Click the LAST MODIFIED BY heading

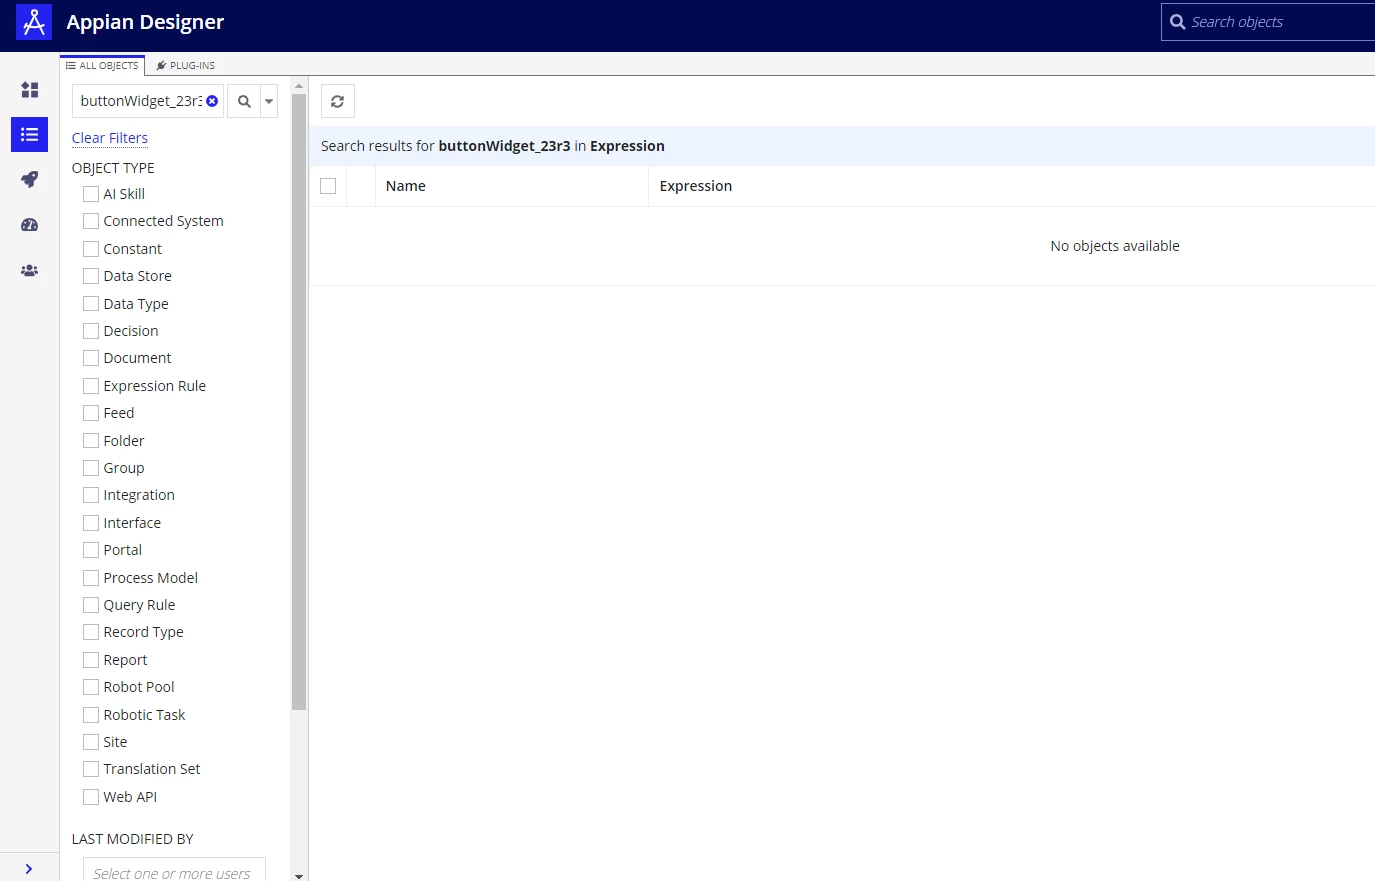[133, 839]
